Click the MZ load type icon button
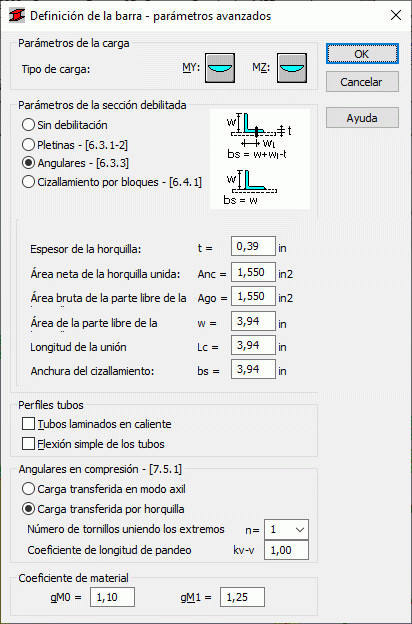The height and width of the screenshot is (624, 412). point(292,68)
